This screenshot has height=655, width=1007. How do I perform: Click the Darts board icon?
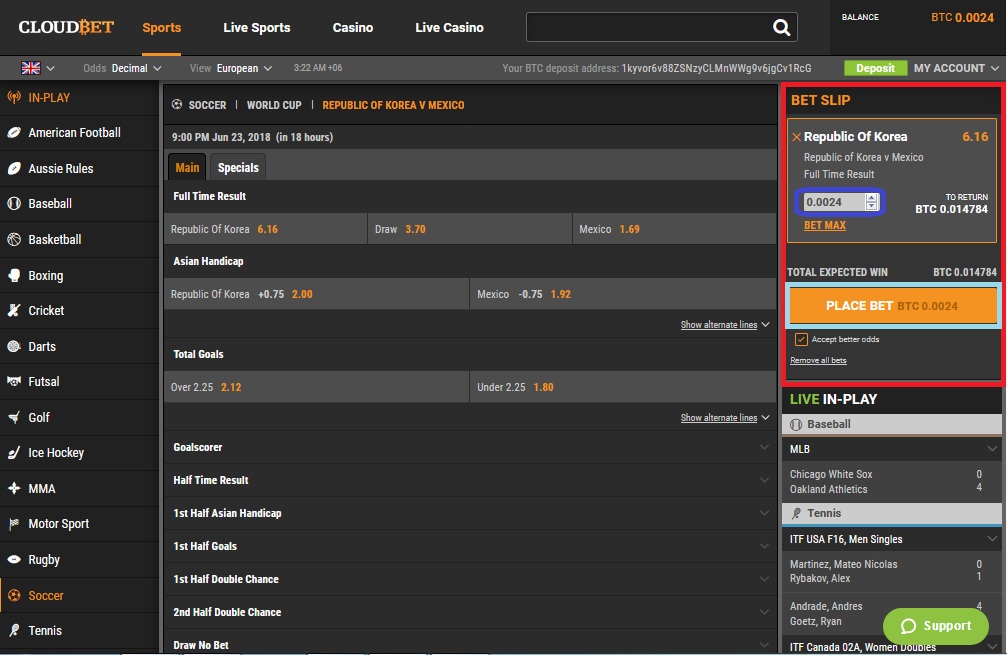click(x=13, y=346)
